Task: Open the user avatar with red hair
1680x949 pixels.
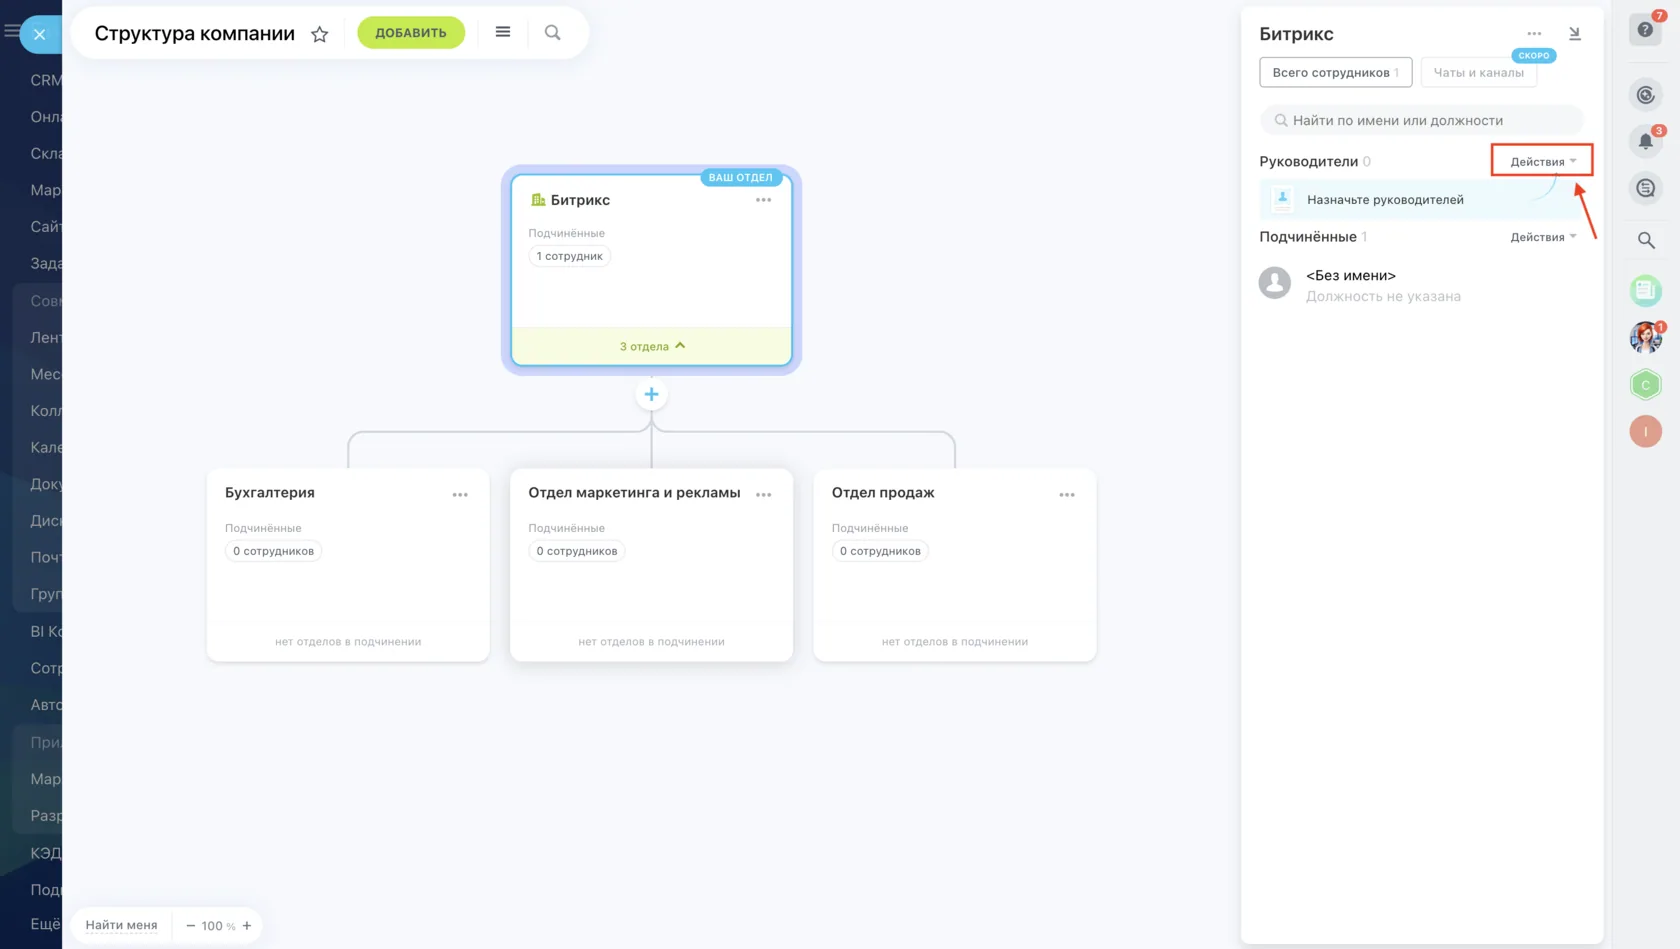Action: pos(1646,338)
